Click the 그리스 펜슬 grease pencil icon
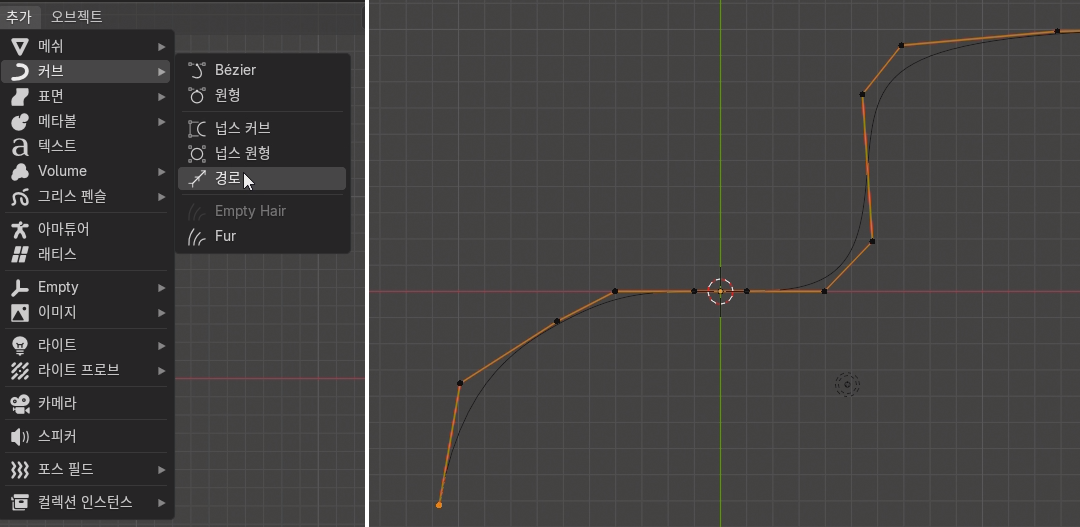This screenshot has height=527, width=1080. coord(20,197)
